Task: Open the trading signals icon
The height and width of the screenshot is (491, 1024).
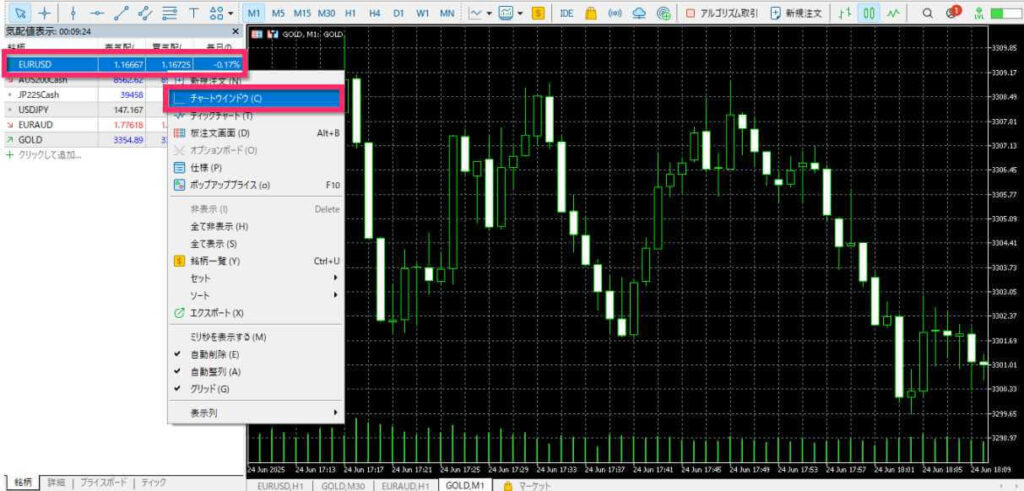Action: pos(615,12)
